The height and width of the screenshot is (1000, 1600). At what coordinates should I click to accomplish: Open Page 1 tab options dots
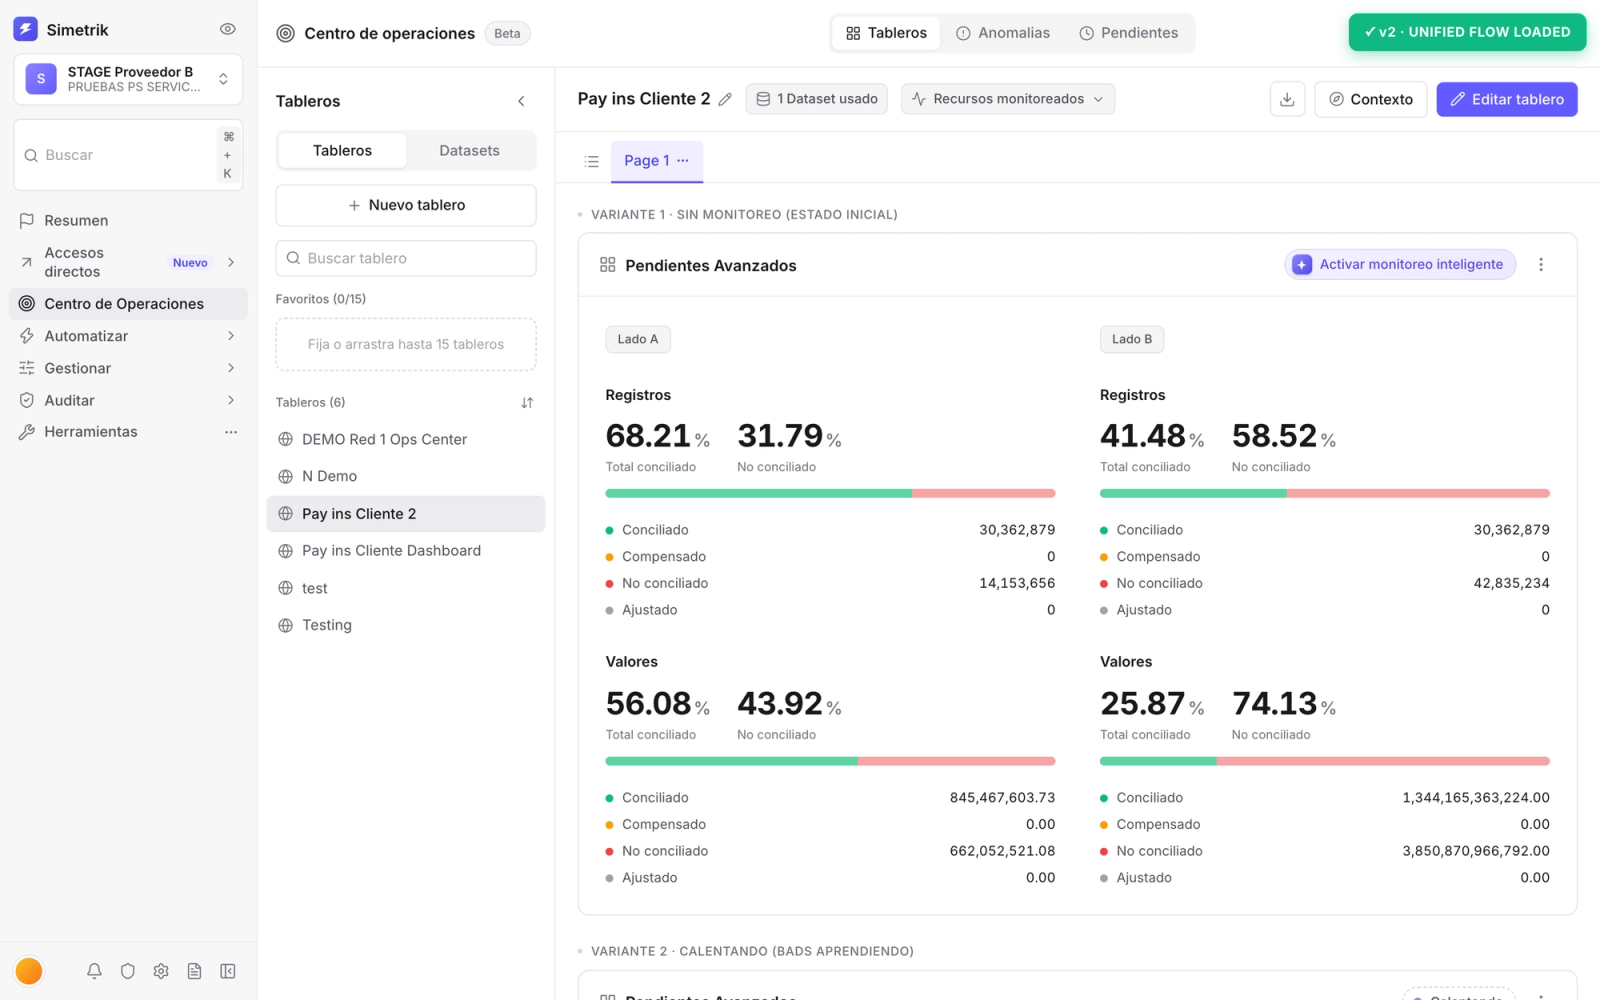[683, 160]
